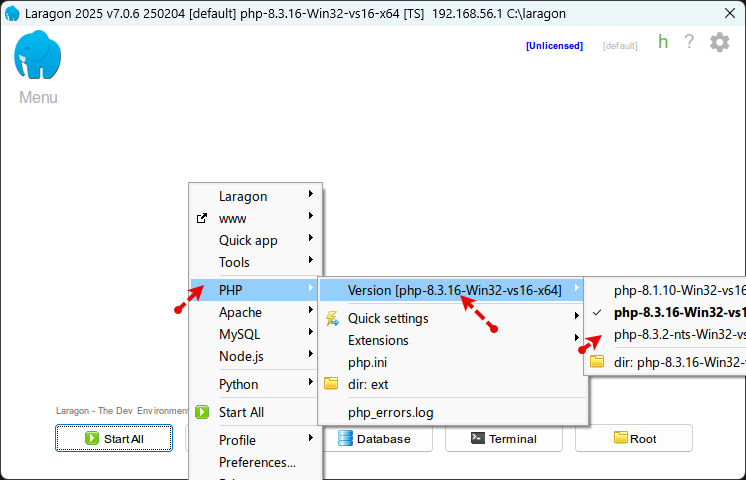Choose Start All in the context menu

click(255, 412)
